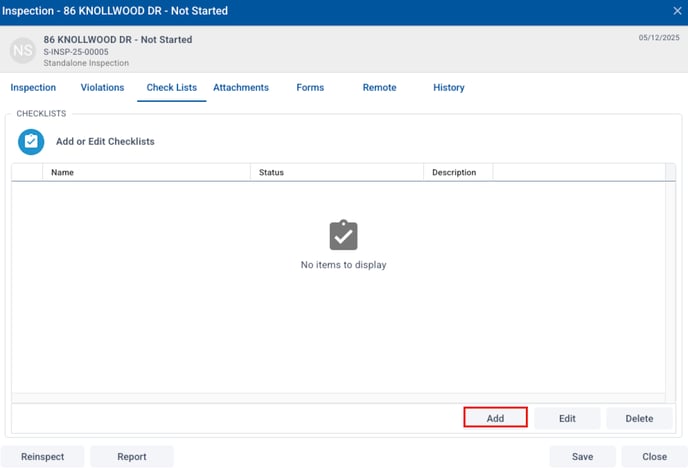The width and height of the screenshot is (688, 469).
Task: Open the Forms tab
Action: 310,88
